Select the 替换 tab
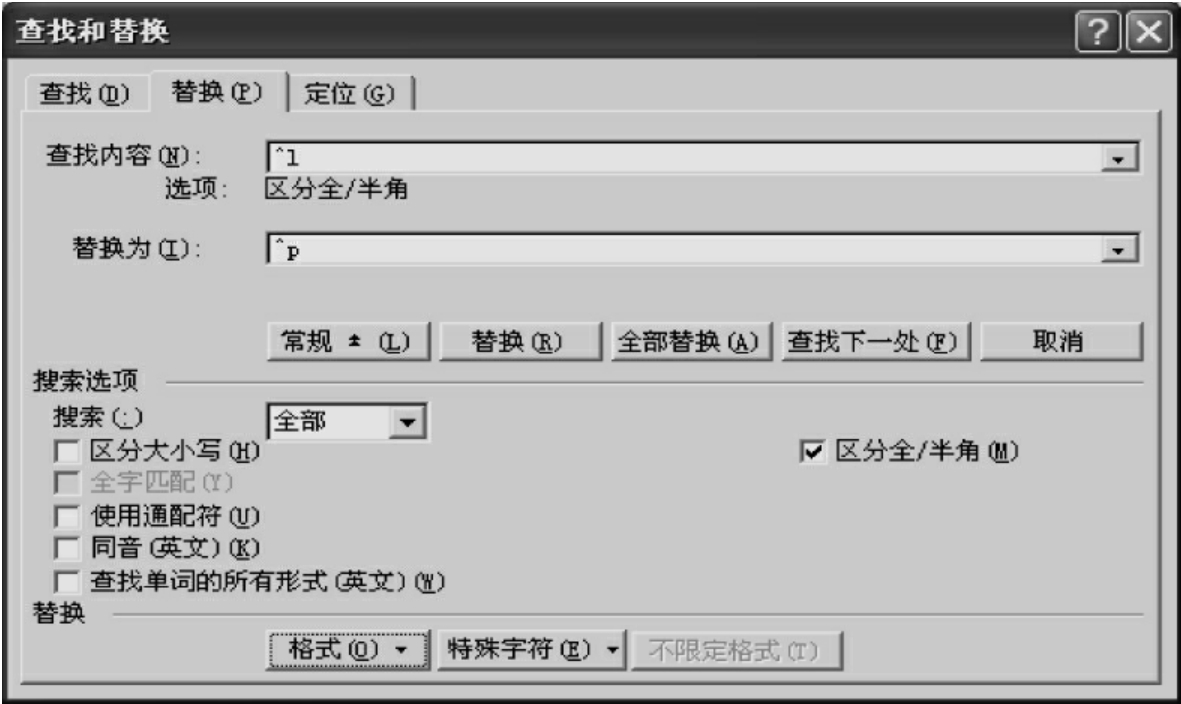Screen dimensions: 1181x704 (x=217, y=92)
